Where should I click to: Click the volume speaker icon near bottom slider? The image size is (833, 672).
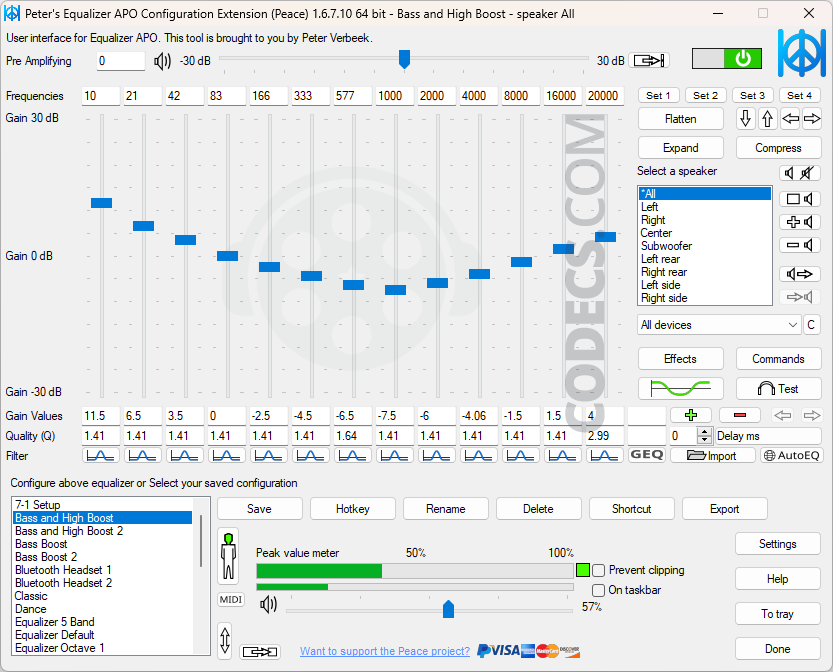(268, 605)
